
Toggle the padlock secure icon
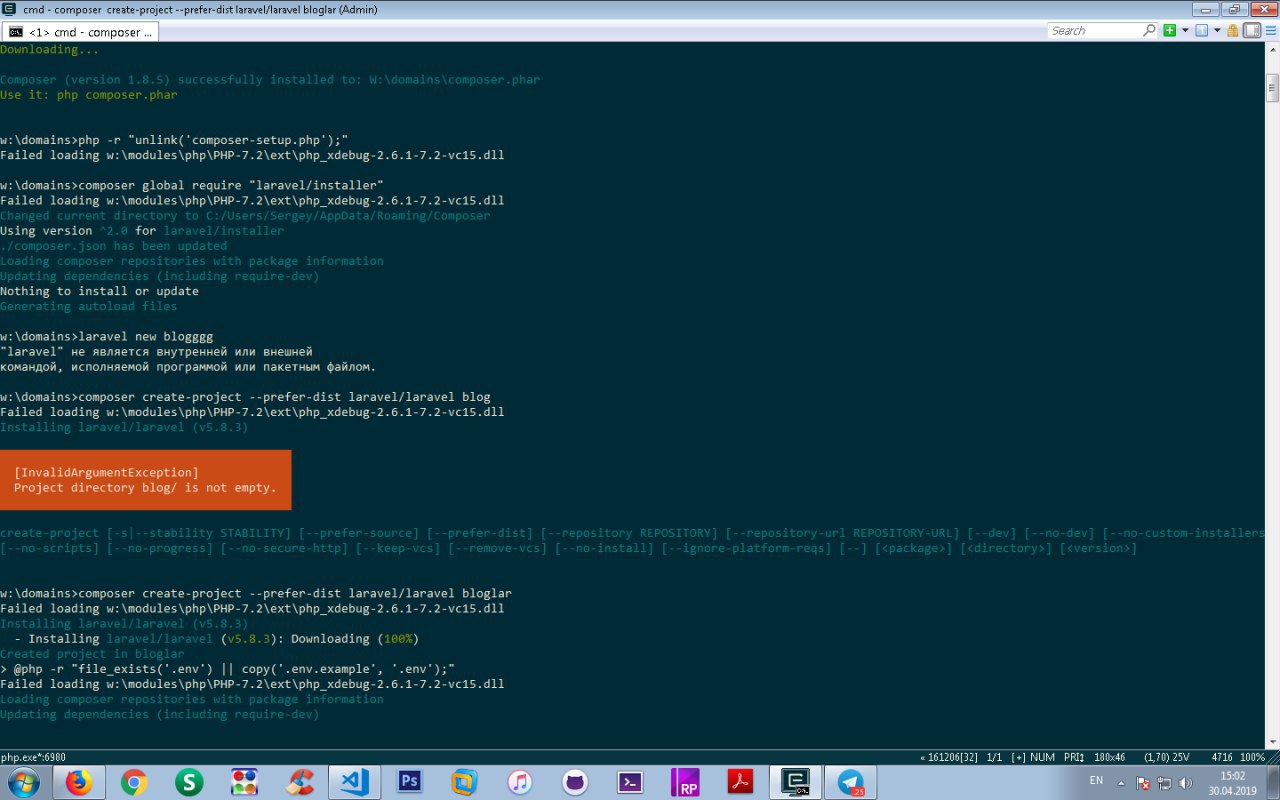[1233, 30]
